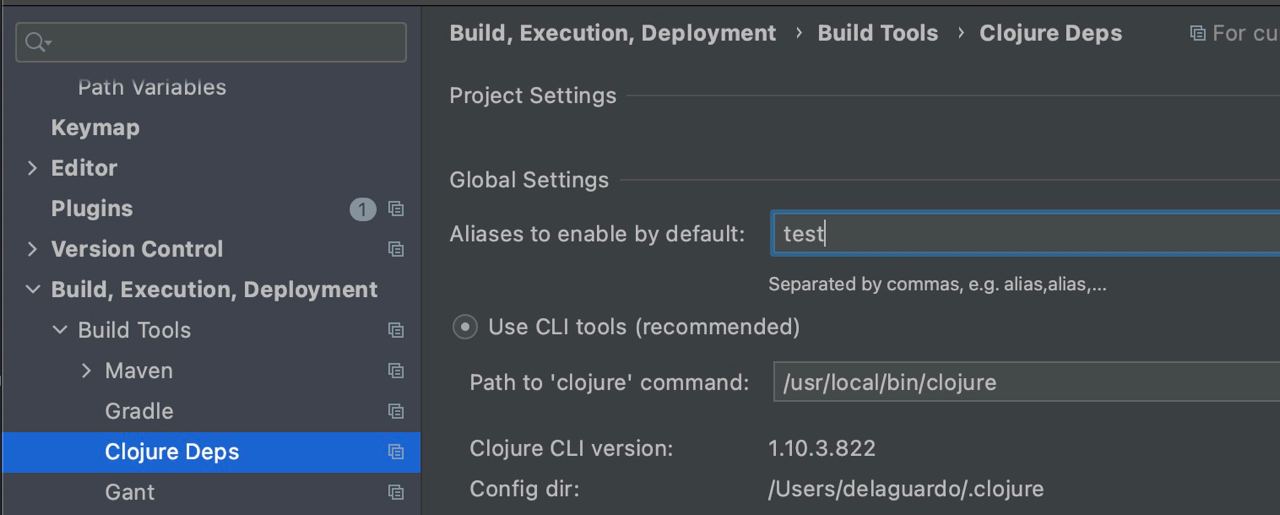Select Gradle in the settings tree
Viewport: 1280px width, 515px height.
[139, 411]
